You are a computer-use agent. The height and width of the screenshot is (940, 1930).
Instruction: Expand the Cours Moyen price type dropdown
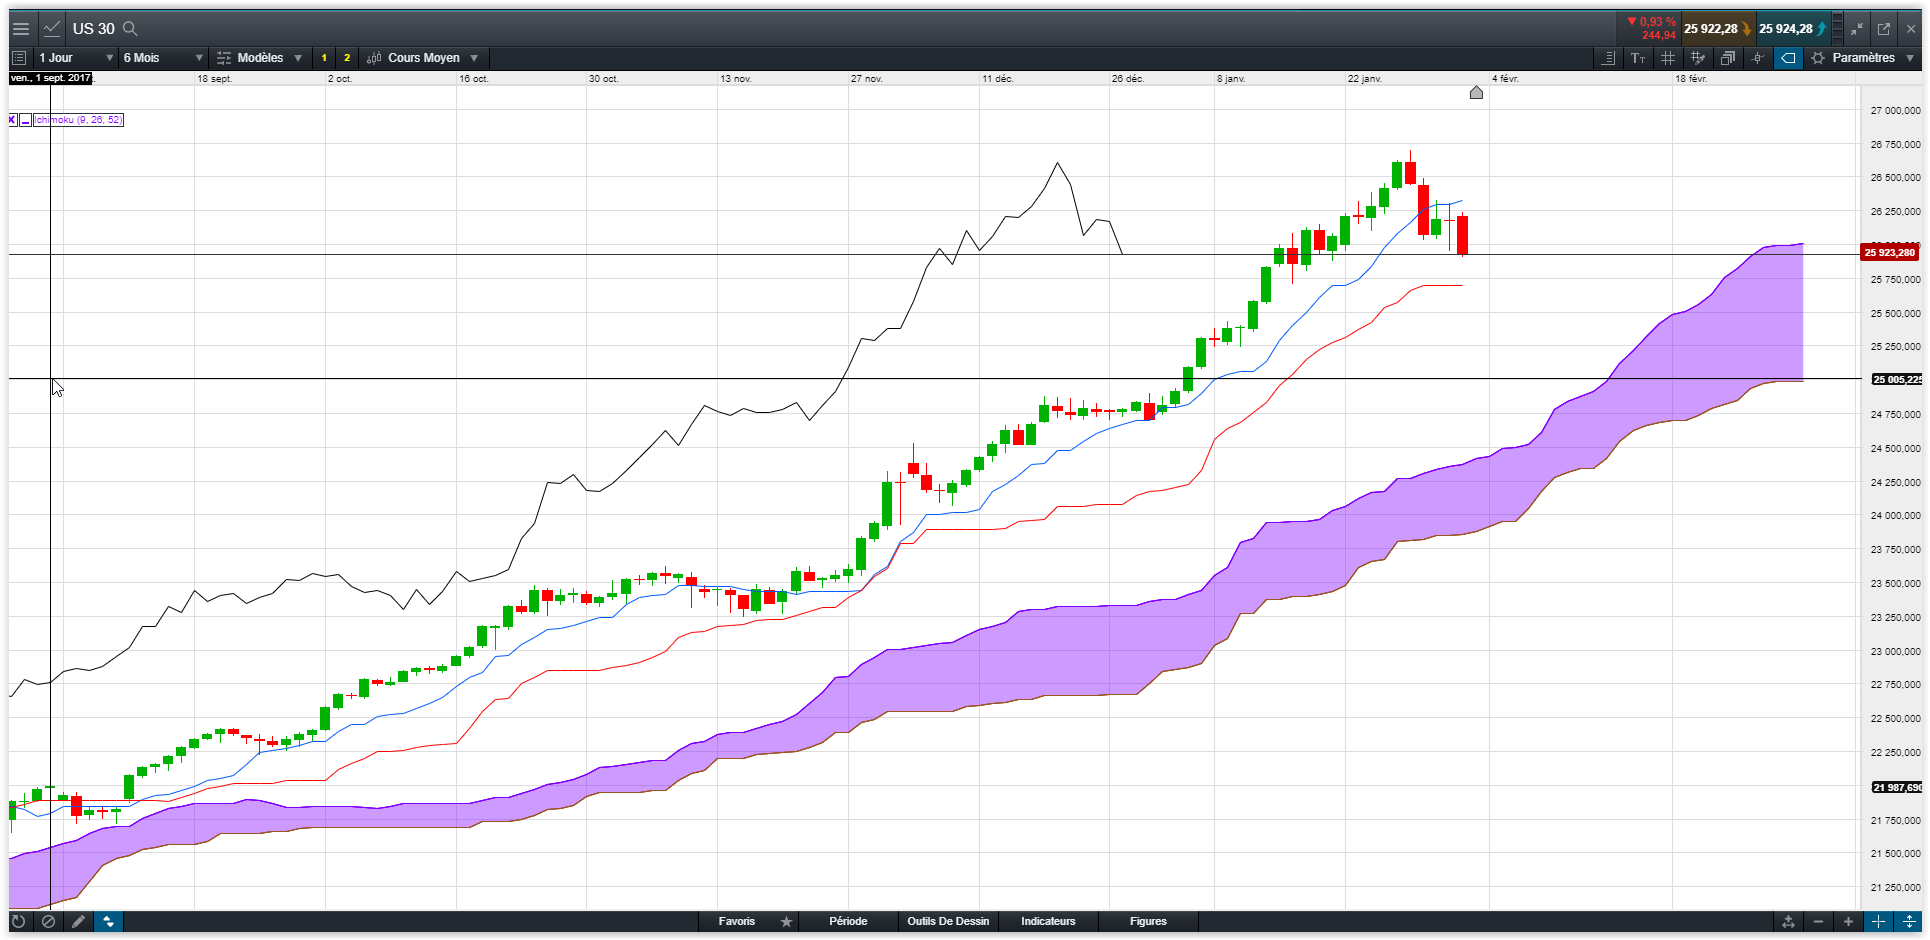[424, 58]
